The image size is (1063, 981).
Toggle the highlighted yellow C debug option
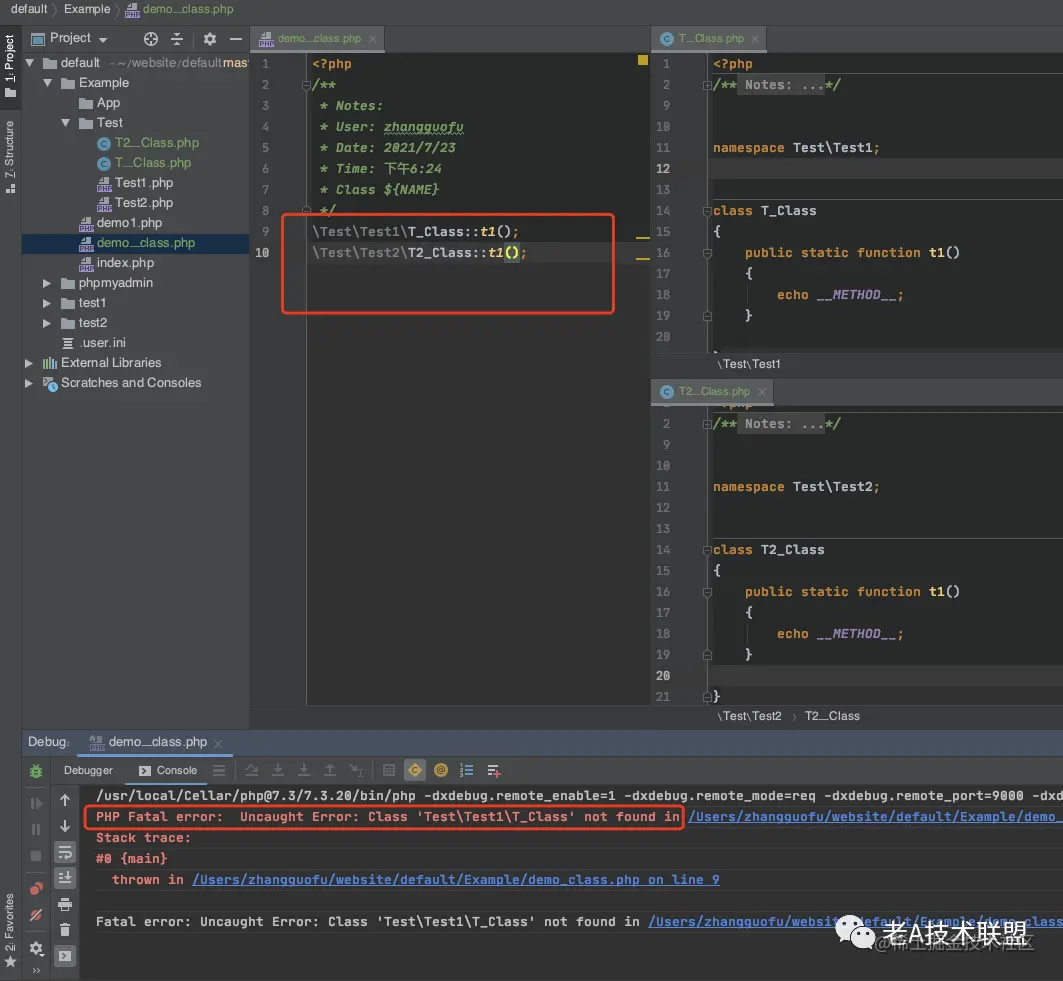pos(414,770)
